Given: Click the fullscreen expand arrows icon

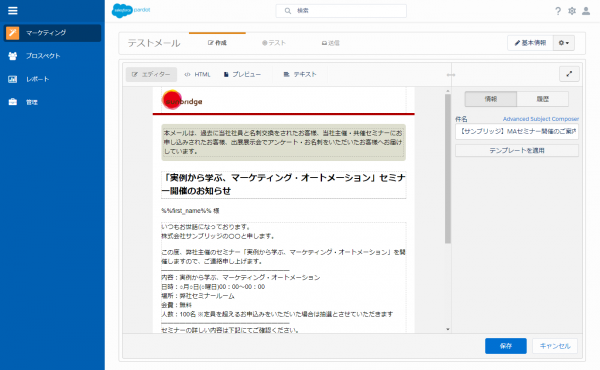Looking at the screenshot, I should tap(569, 74).
